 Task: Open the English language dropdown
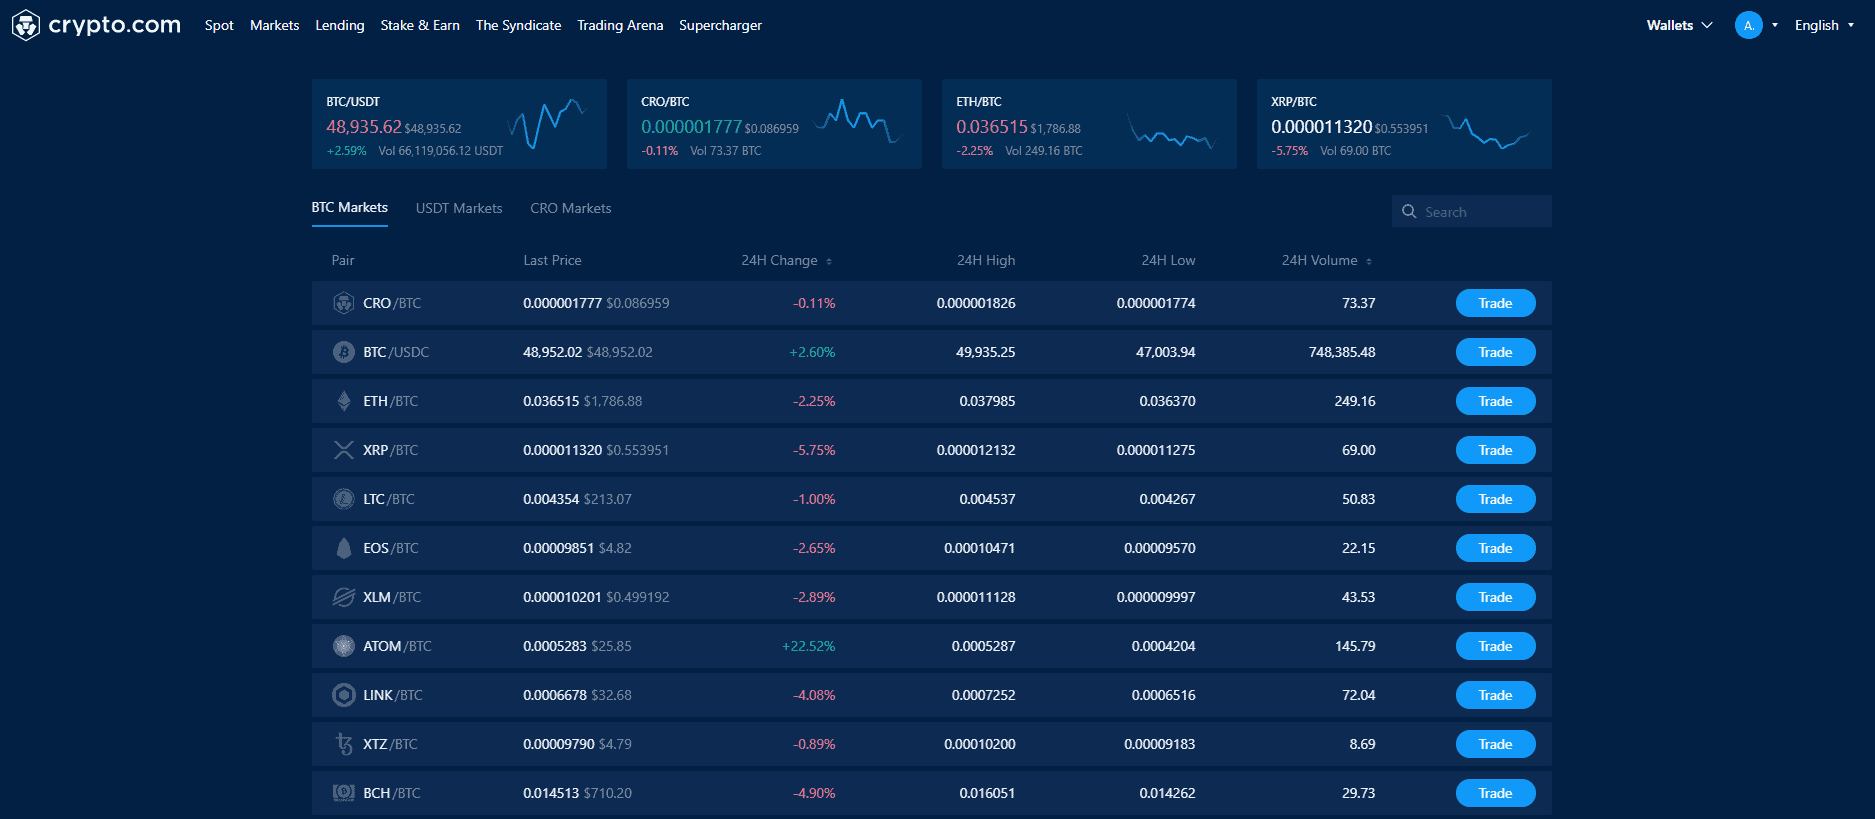(x=1824, y=25)
